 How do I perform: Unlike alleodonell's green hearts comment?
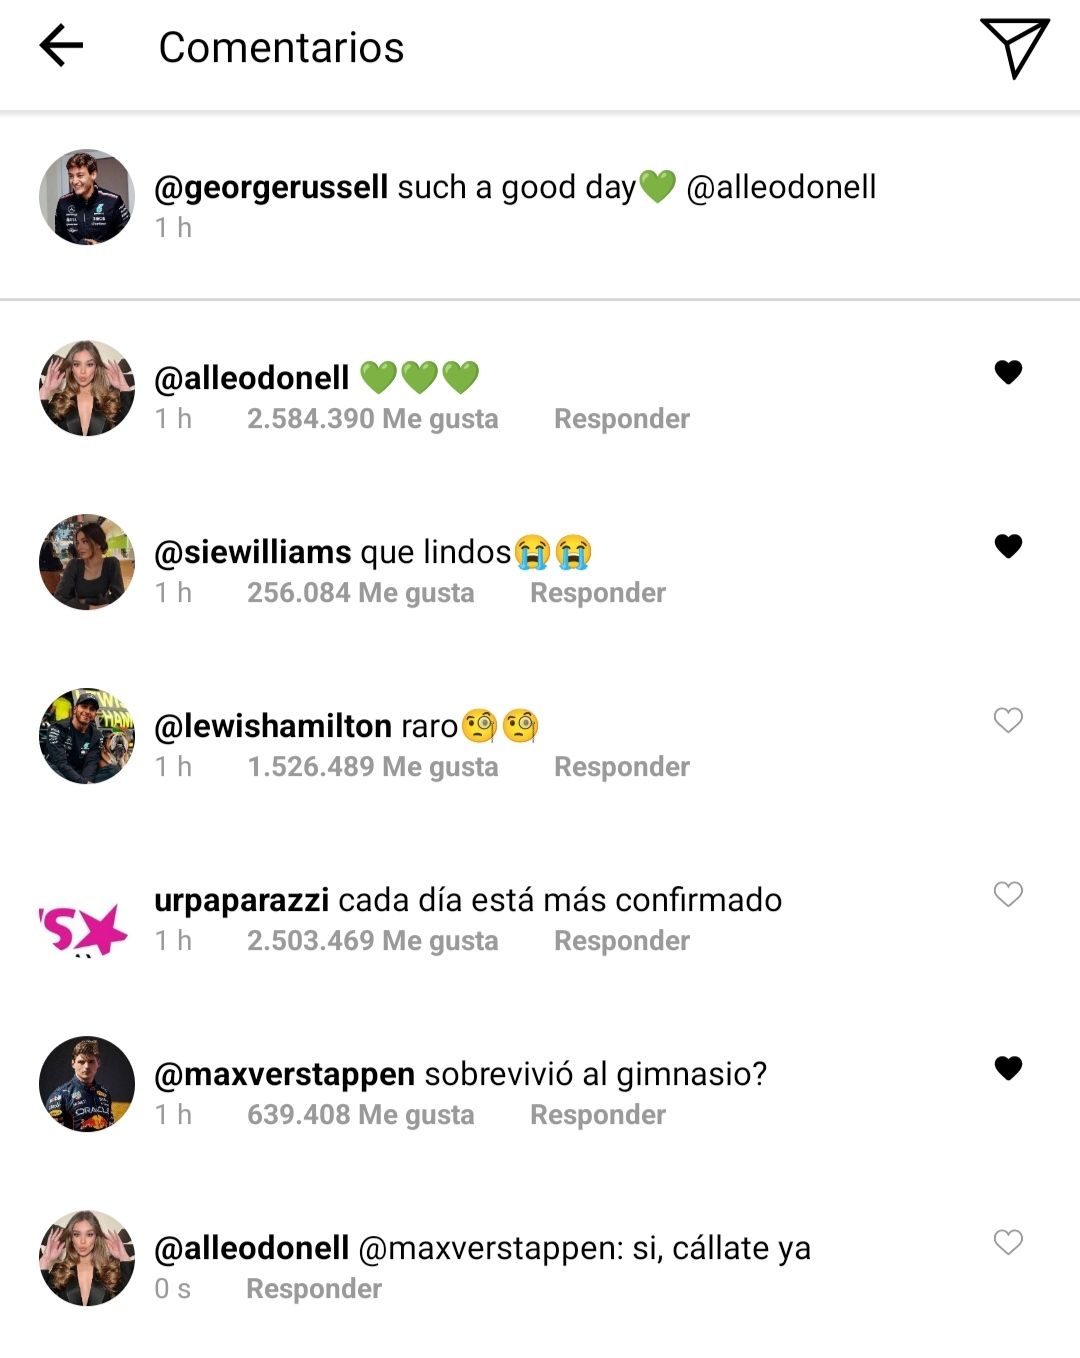pyautogui.click(x=1008, y=372)
